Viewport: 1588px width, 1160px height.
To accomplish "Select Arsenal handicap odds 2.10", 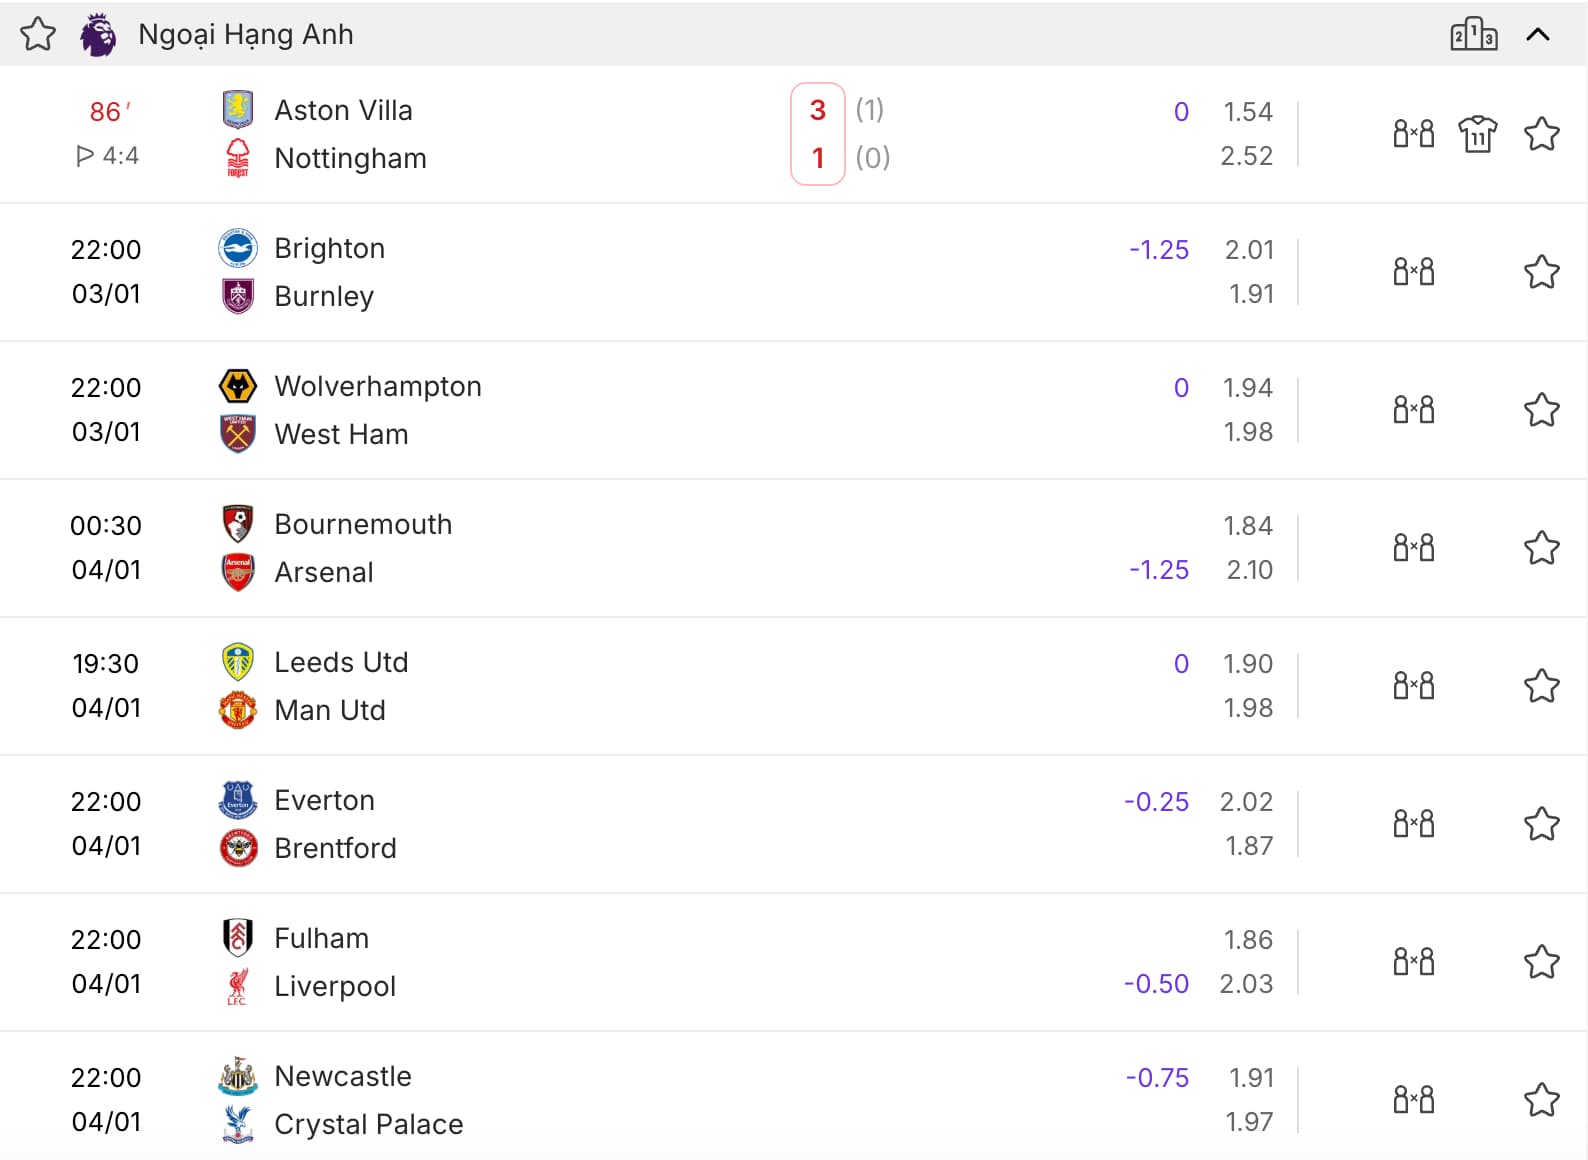I will click(x=1249, y=570).
